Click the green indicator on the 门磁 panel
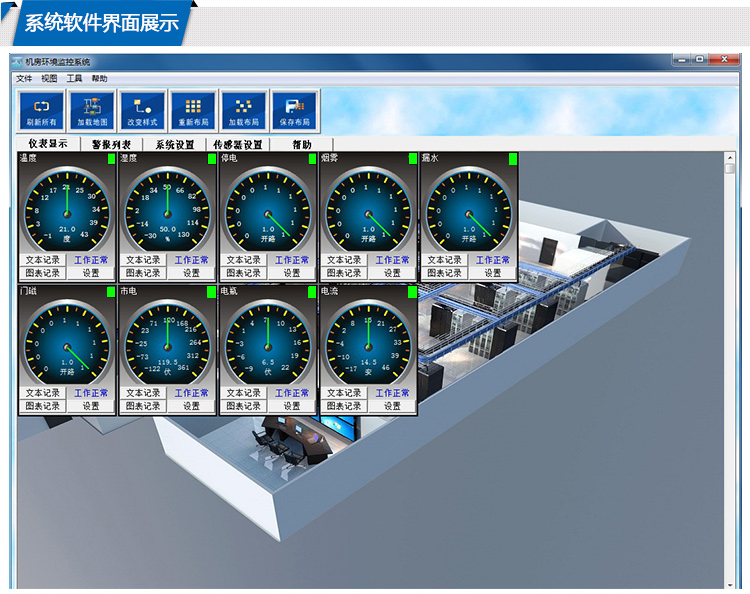The height and width of the screenshot is (594, 750). [x=112, y=292]
